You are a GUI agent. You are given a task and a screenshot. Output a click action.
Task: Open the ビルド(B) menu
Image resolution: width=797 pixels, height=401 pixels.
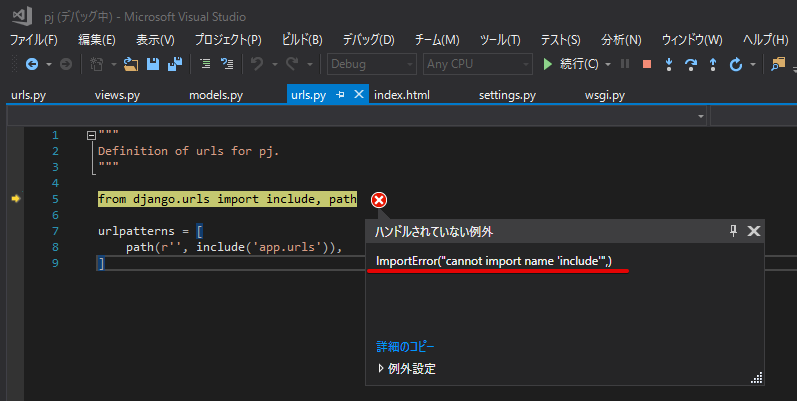point(302,40)
